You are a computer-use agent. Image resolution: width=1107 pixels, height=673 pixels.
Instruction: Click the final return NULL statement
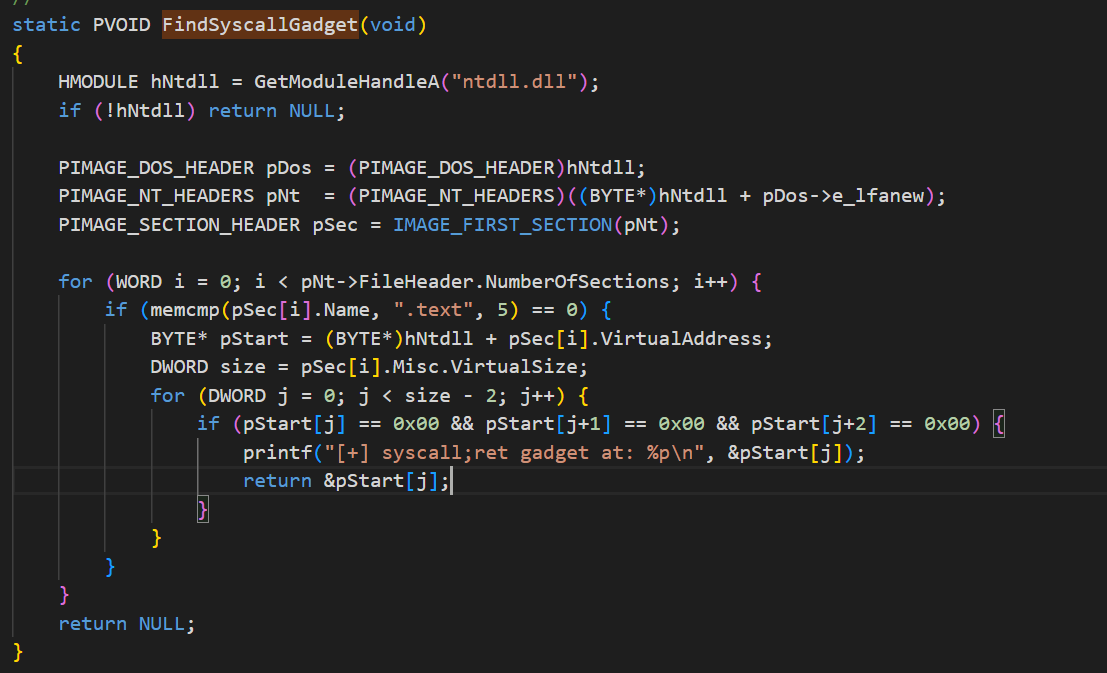pyautogui.click(x=126, y=624)
